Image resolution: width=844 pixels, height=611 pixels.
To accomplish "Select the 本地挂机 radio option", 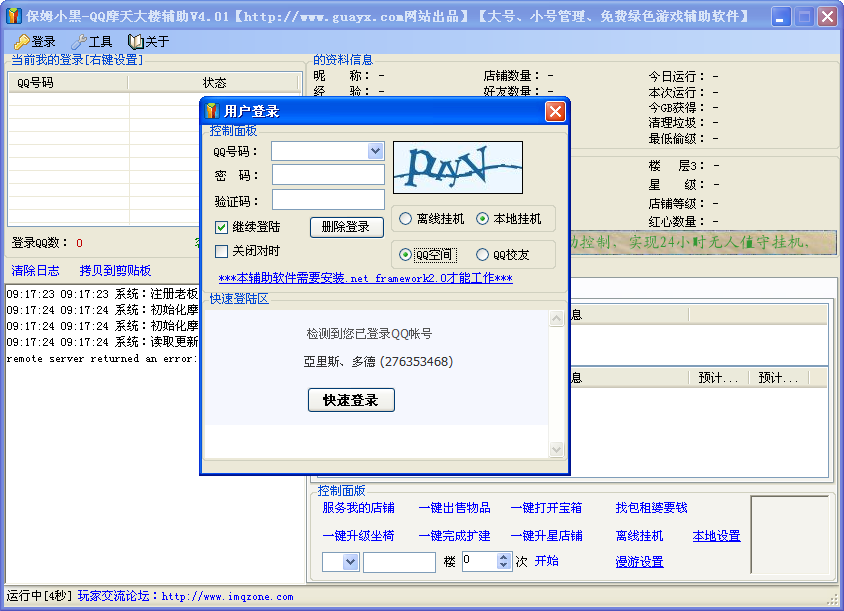I will (482, 219).
